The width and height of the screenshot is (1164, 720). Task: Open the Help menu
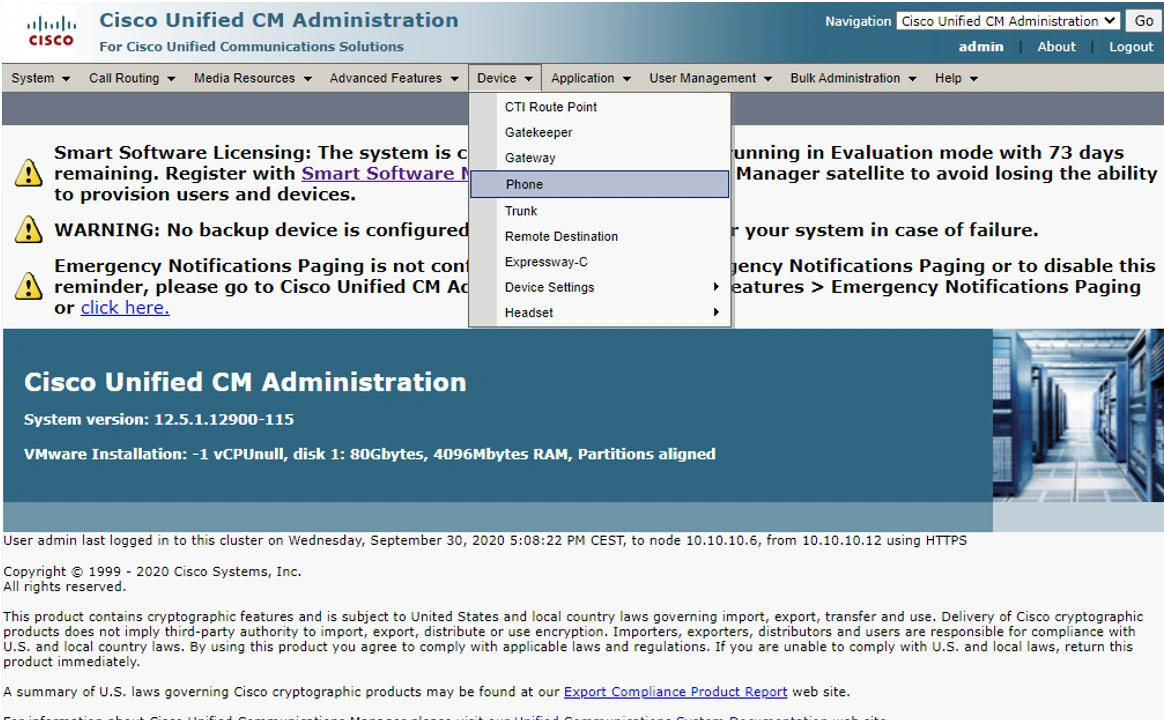click(956, 78)
